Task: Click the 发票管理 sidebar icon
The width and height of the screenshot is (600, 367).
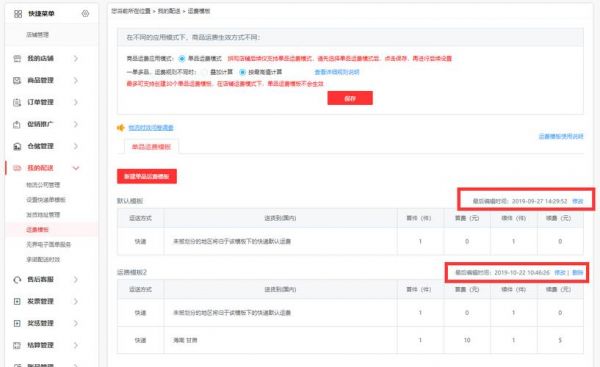Action: click(x=17, y=302)
